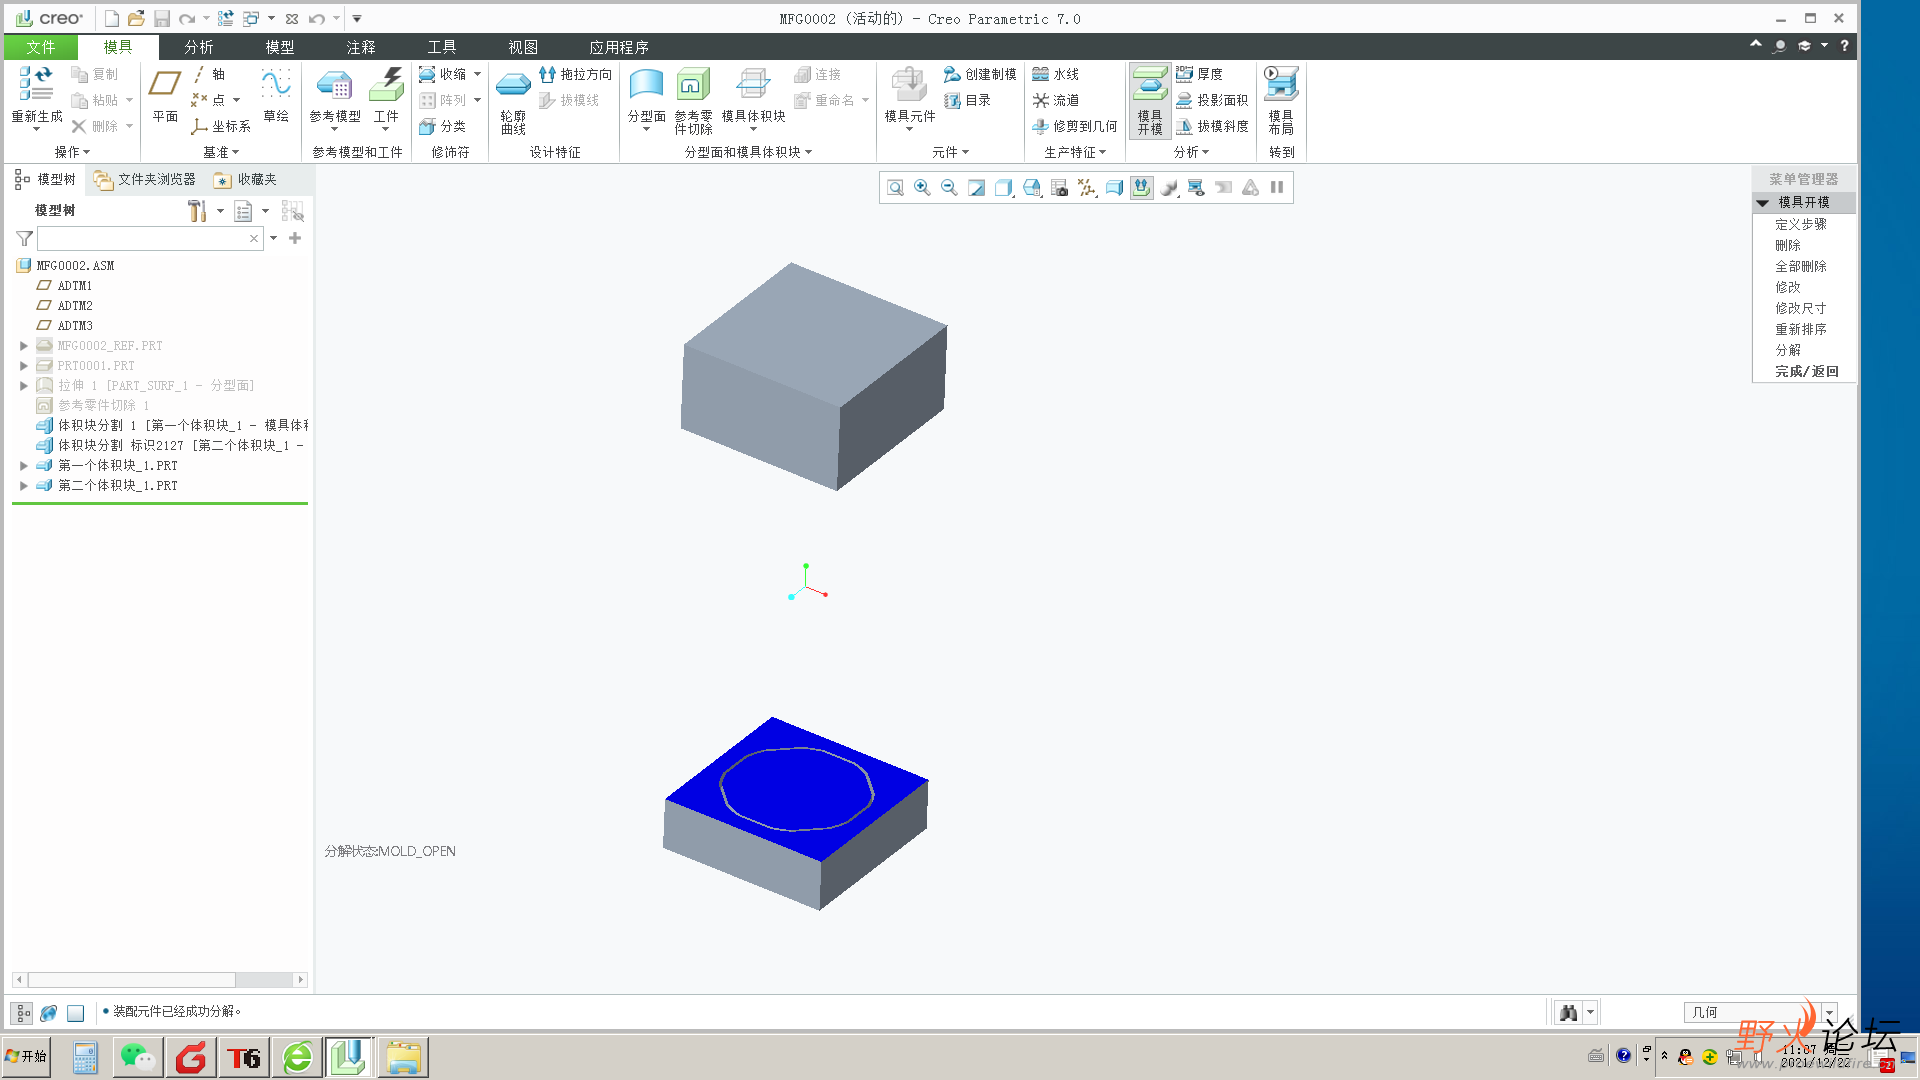Screen dimensions: 1920x1080
Task: Open the 文件夹浏览器 navigator tab
Action: pos(145,179)
